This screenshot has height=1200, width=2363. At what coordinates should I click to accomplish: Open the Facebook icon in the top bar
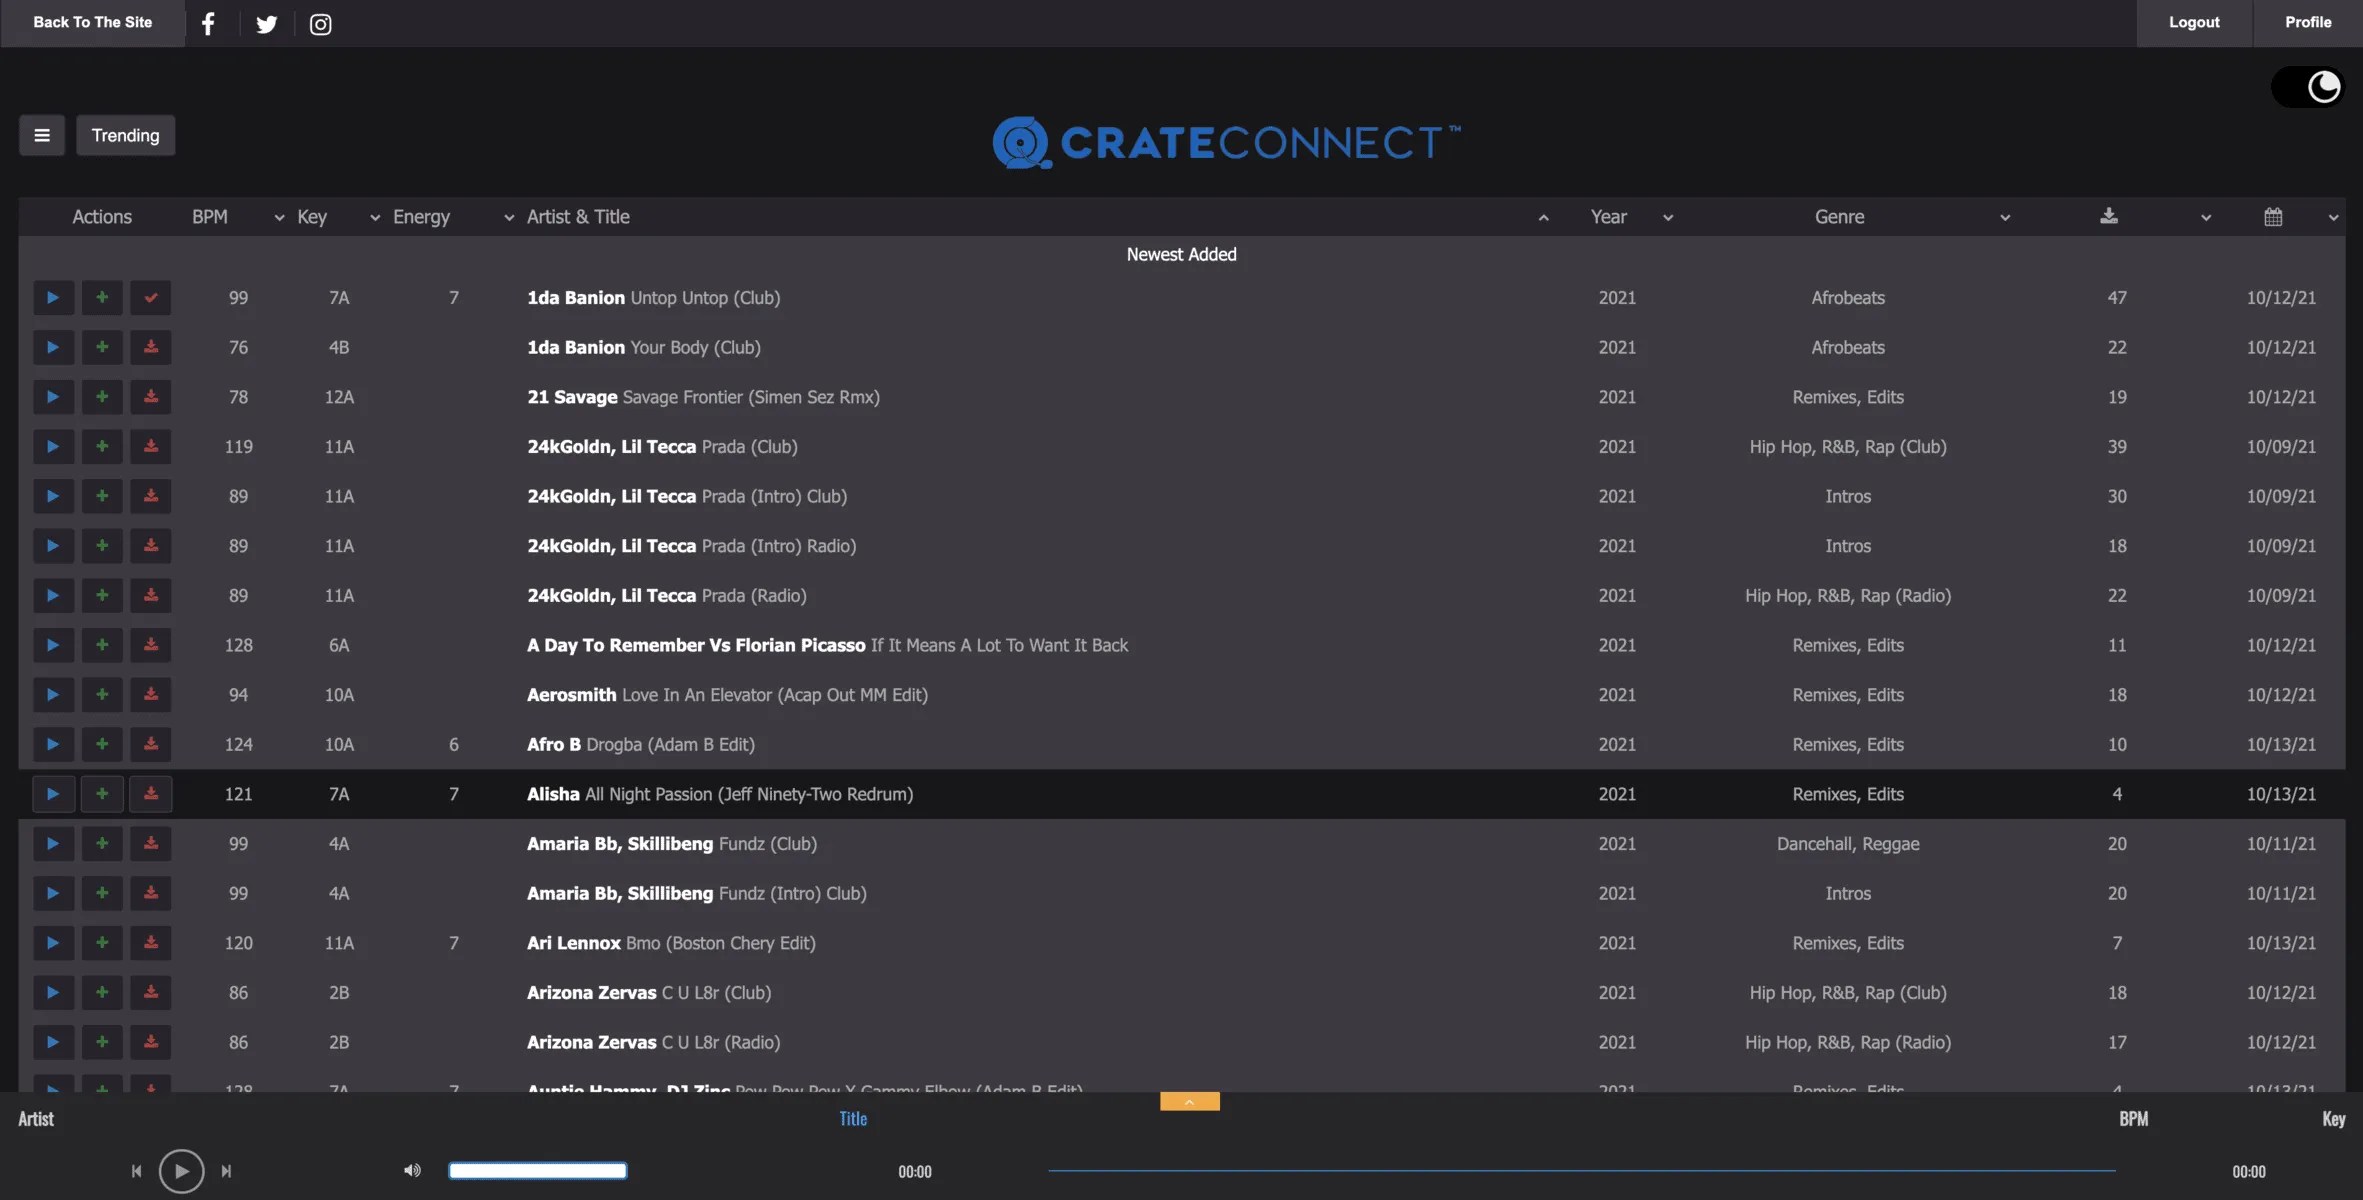[208, 22]
